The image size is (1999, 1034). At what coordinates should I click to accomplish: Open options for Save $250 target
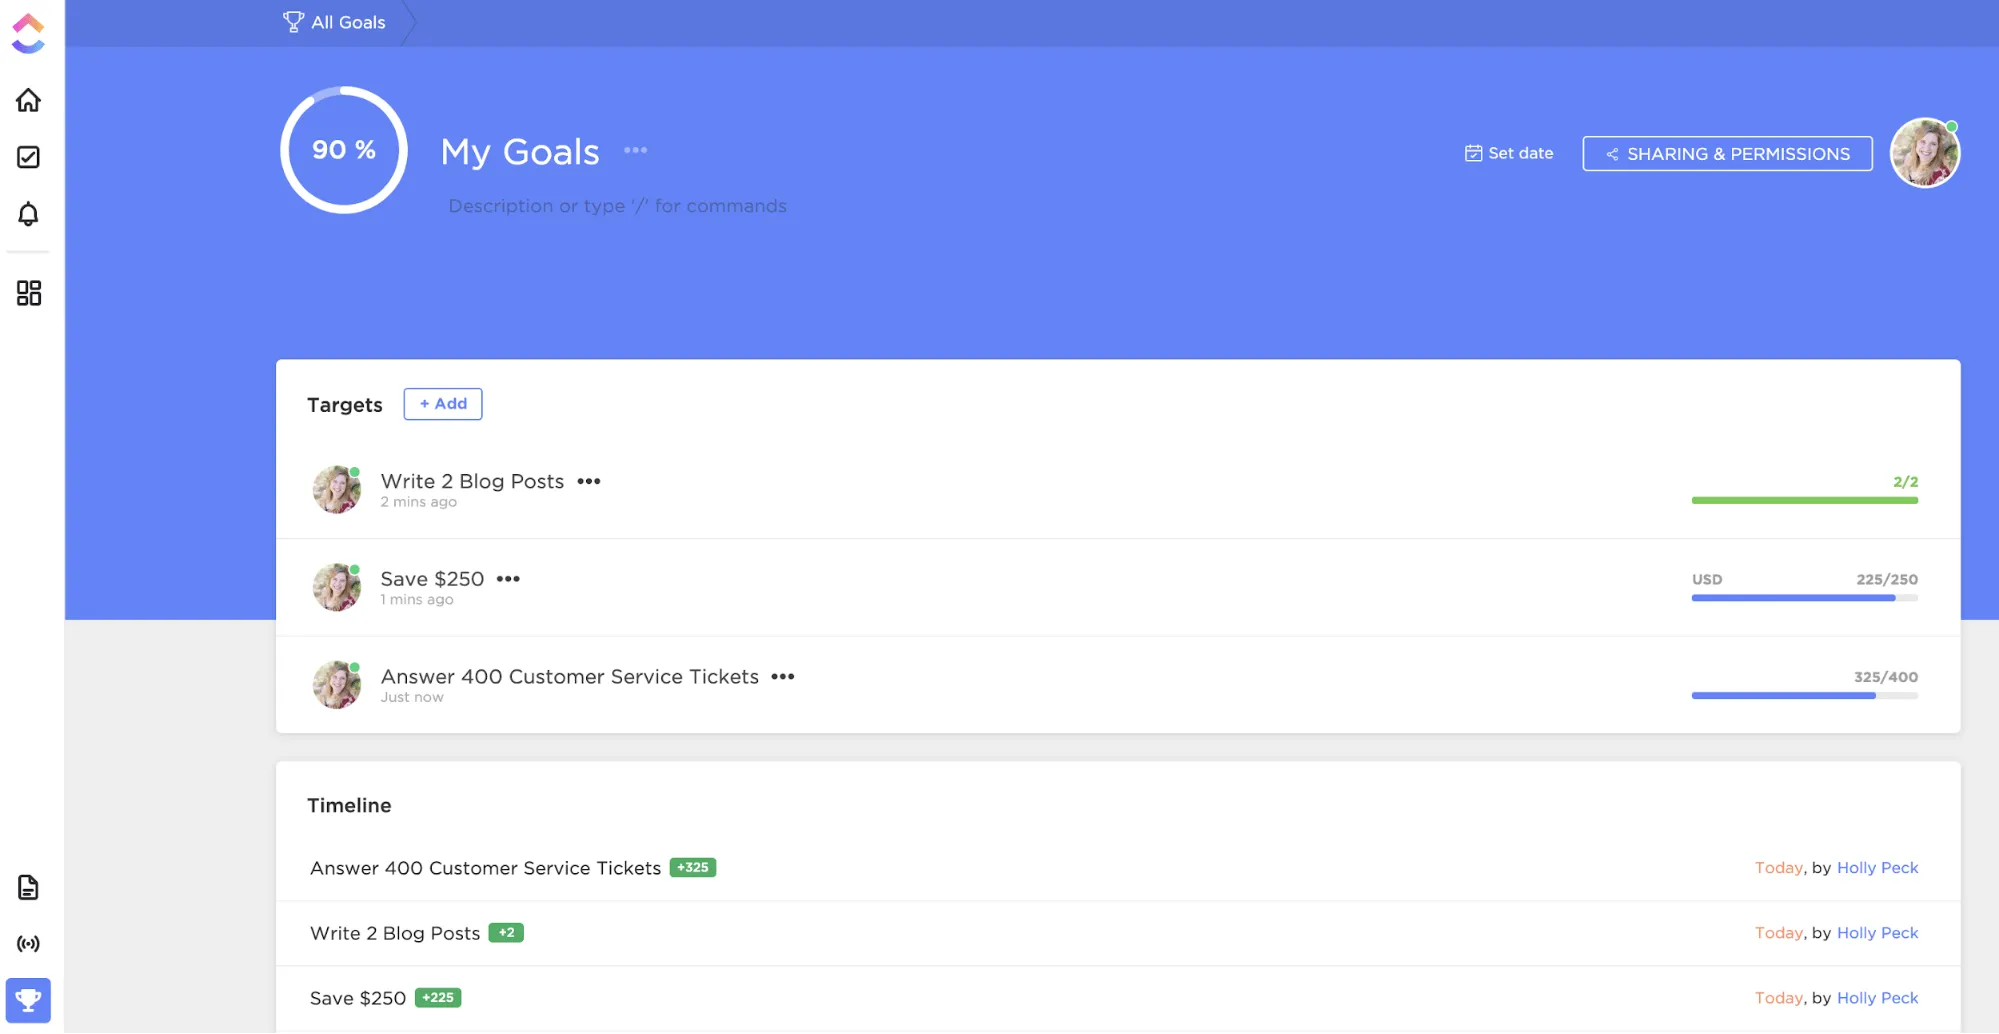click(508, 579)
